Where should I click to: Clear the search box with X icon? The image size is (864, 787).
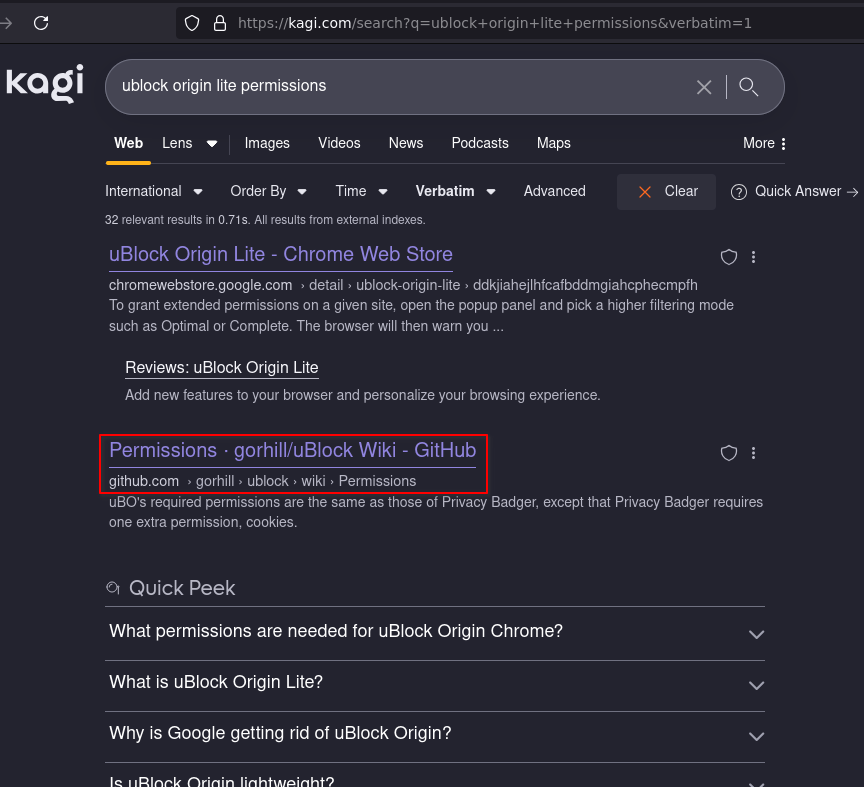pos(704,87)
